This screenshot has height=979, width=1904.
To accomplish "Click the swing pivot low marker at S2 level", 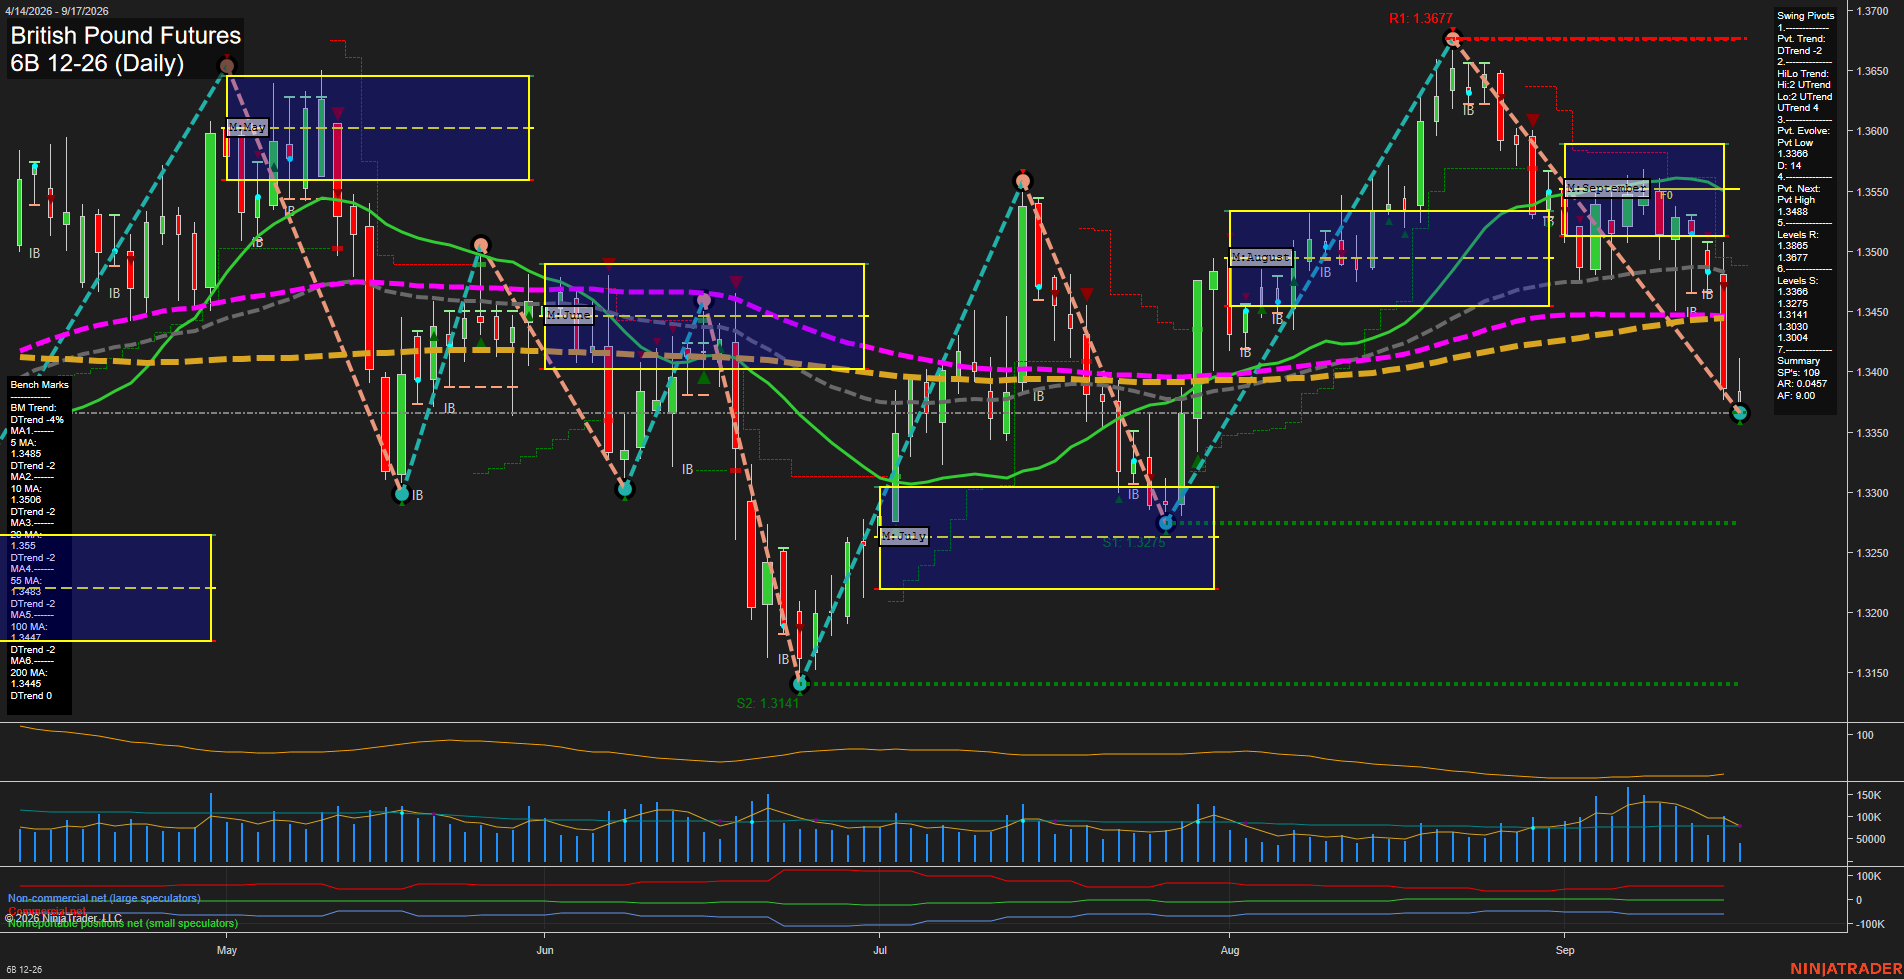I will click(x=799, y=684).
